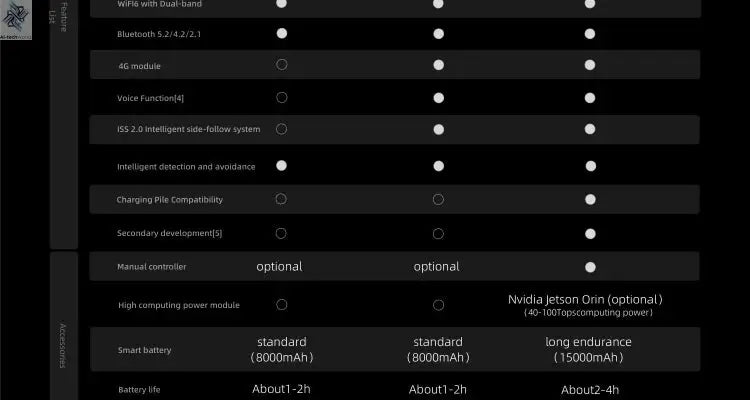Click first-column circle in ISS 2.0 side-follow row
Screen dimensions: 750x400
pyautogui.click(x=281, y=129)
